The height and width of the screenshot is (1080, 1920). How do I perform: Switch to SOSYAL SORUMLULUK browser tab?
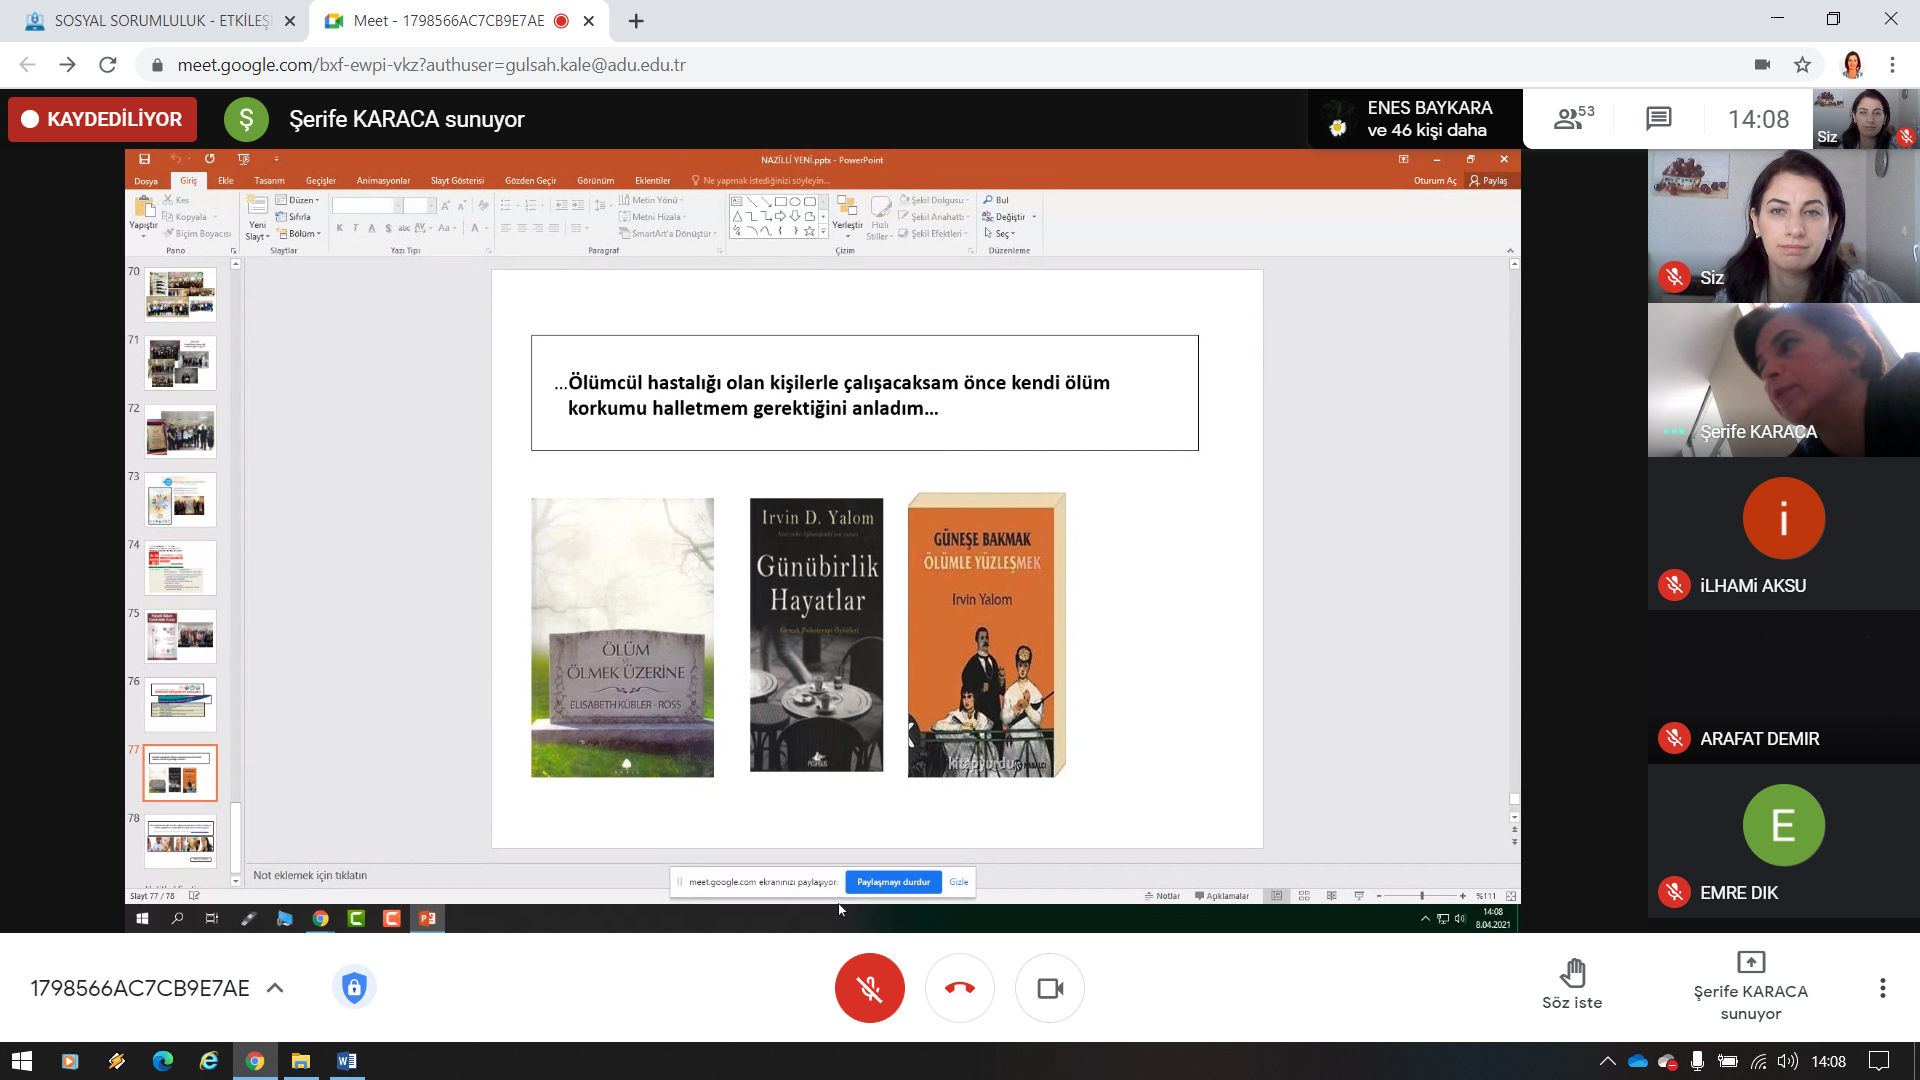coord(160,21)
